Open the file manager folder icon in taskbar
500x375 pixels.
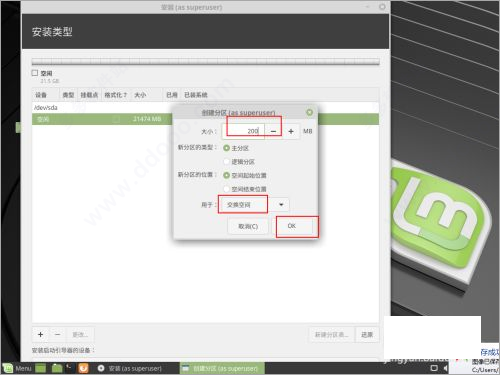[x=57, y=368]
